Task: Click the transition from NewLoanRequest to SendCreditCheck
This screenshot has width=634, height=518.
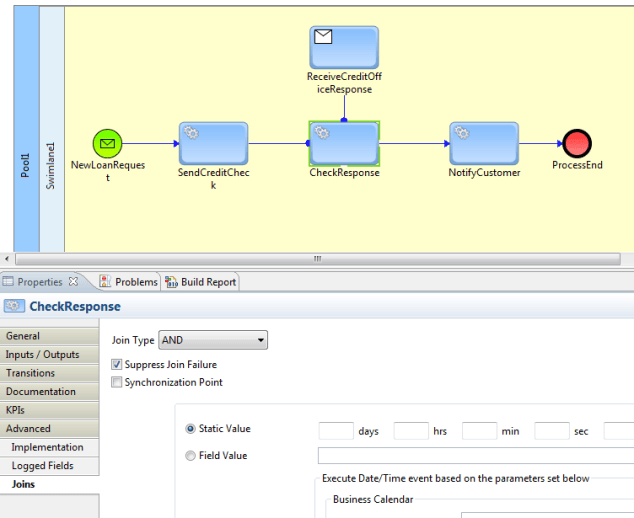Action: pyautogui.click(x=150, y=143)
